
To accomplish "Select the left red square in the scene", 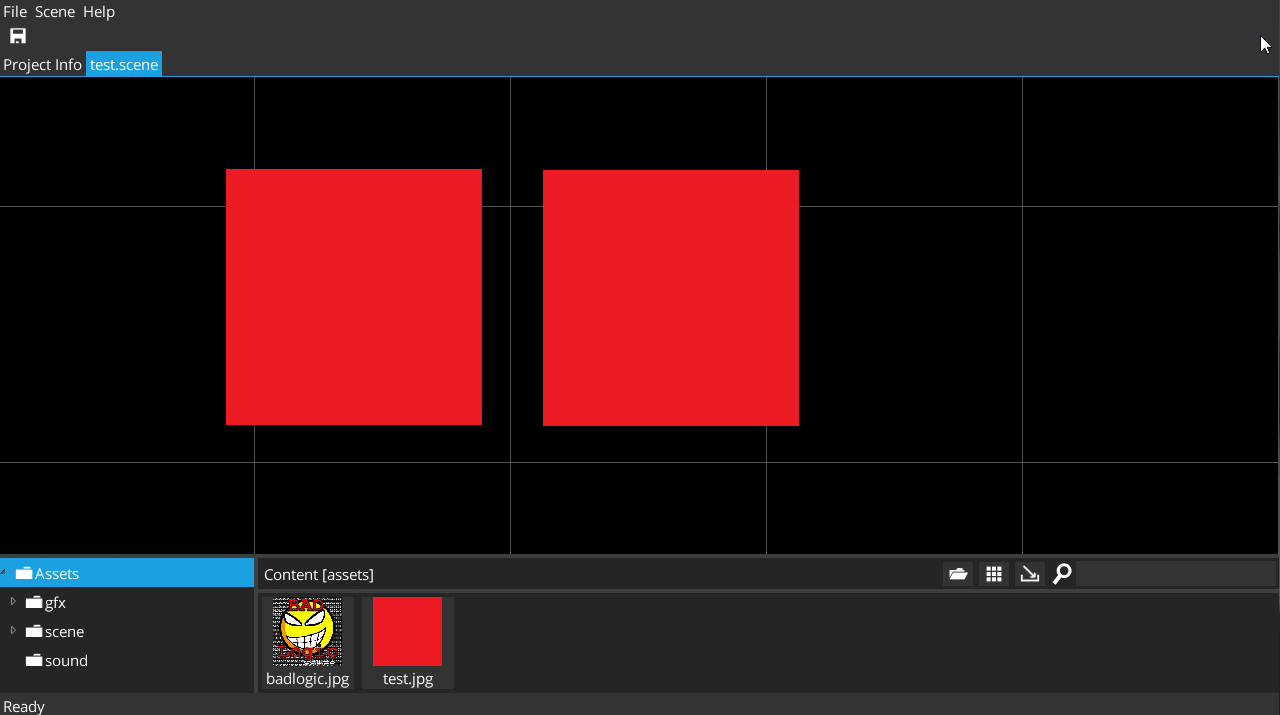I will [x=354, y=297].
